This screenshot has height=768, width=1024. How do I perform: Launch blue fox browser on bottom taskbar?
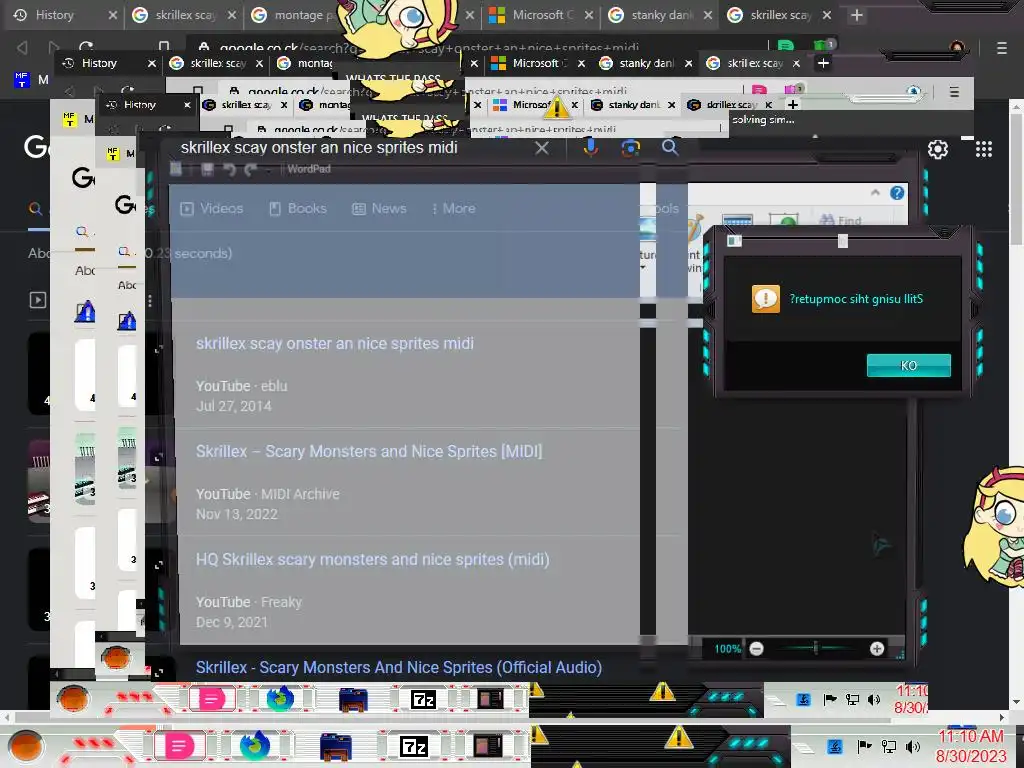click(x=255, y=745)
